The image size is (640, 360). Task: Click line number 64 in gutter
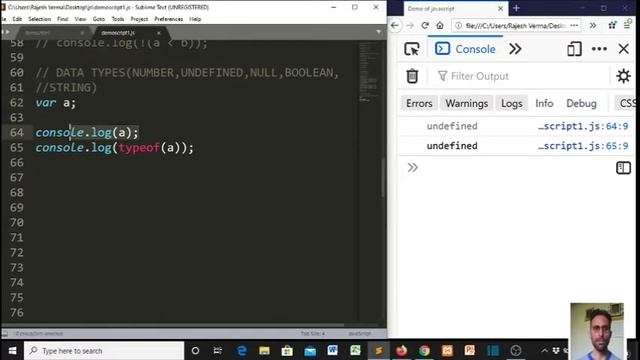click(17, 133)
